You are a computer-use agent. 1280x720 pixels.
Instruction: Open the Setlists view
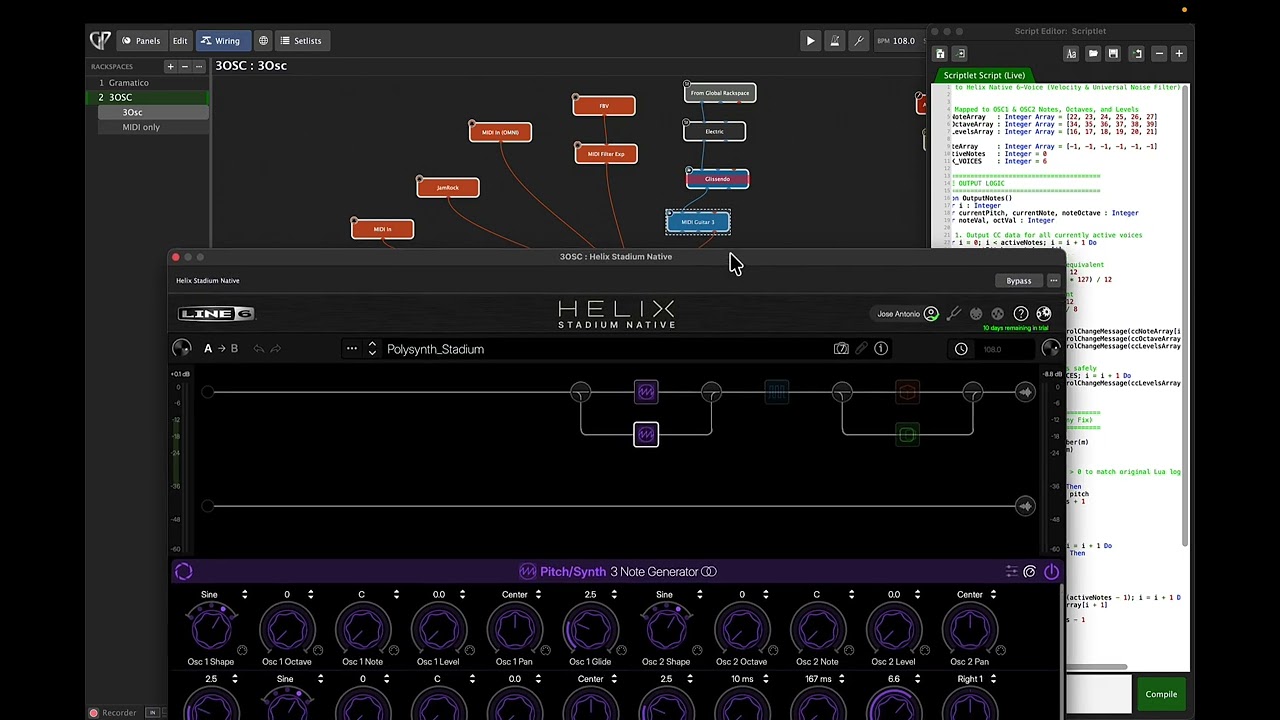pyautogui.click(x=301, y=41)
